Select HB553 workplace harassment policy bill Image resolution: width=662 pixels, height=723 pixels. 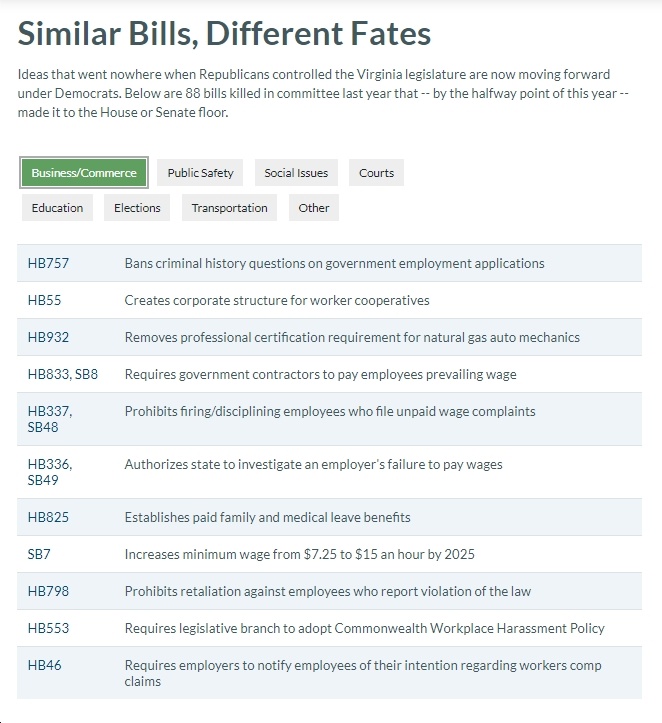click(48, 628)
